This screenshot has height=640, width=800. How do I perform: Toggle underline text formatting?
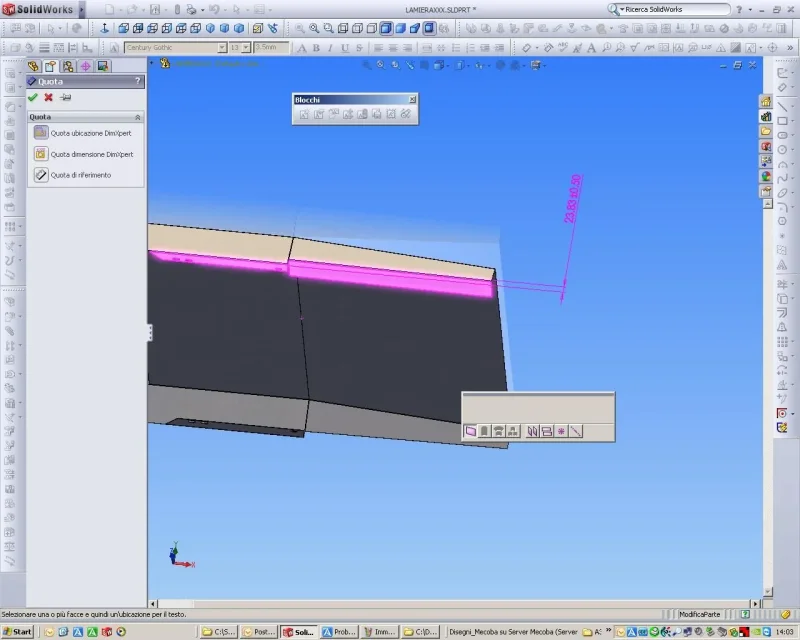345,48
